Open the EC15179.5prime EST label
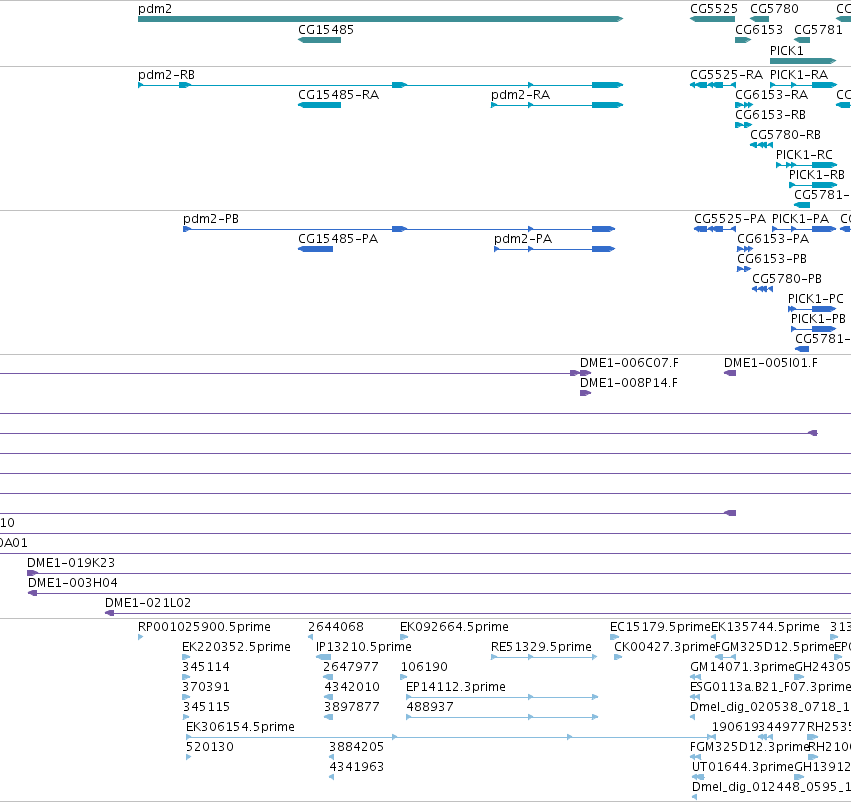The height and width of the screenshot is (802, 851). [660, 627]
